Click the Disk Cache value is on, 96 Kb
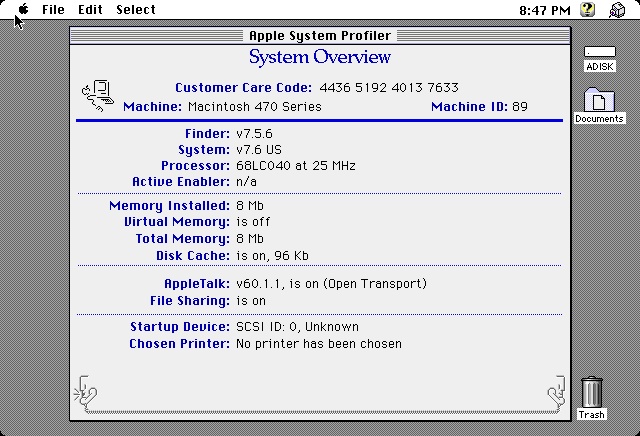This screenshot has height=436, width=640. [x=272, y=256]
